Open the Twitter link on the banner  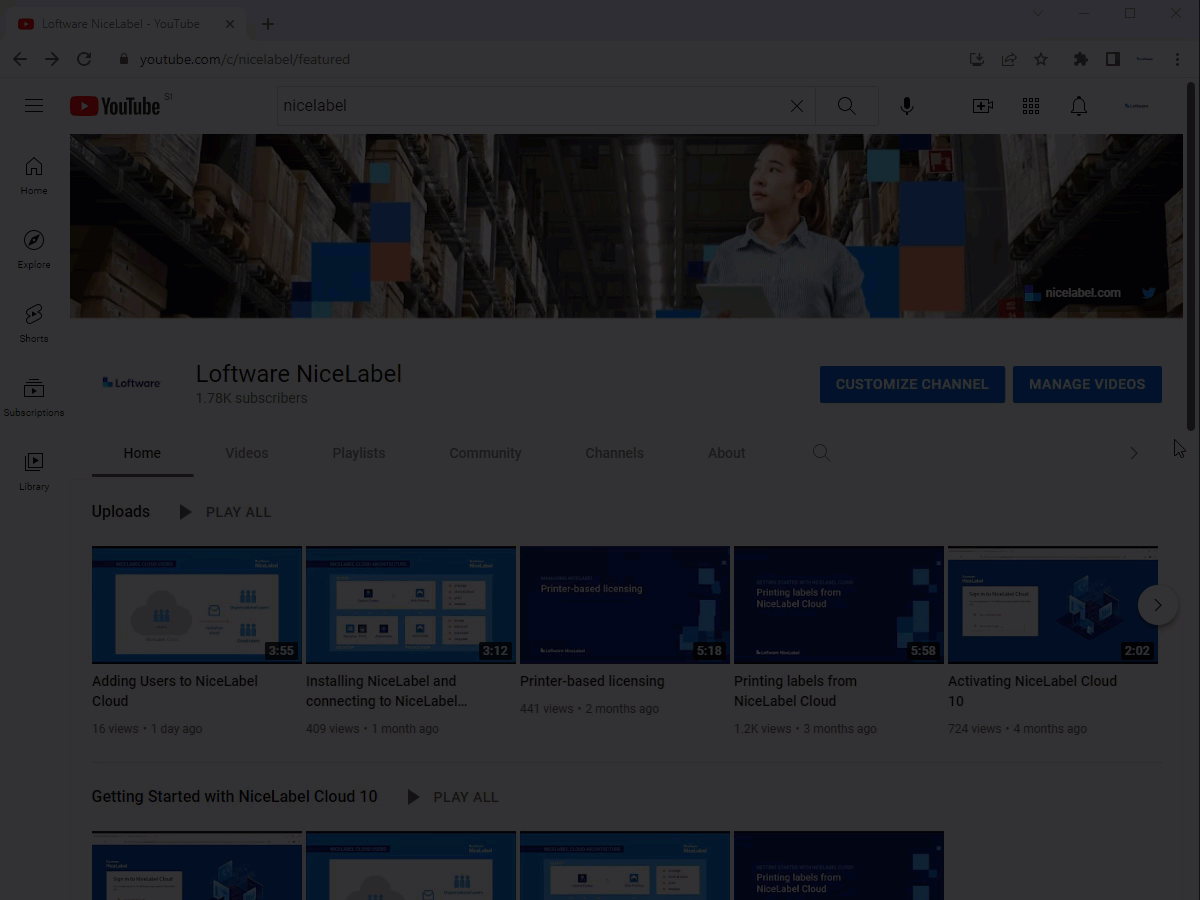pos(1149,293)
